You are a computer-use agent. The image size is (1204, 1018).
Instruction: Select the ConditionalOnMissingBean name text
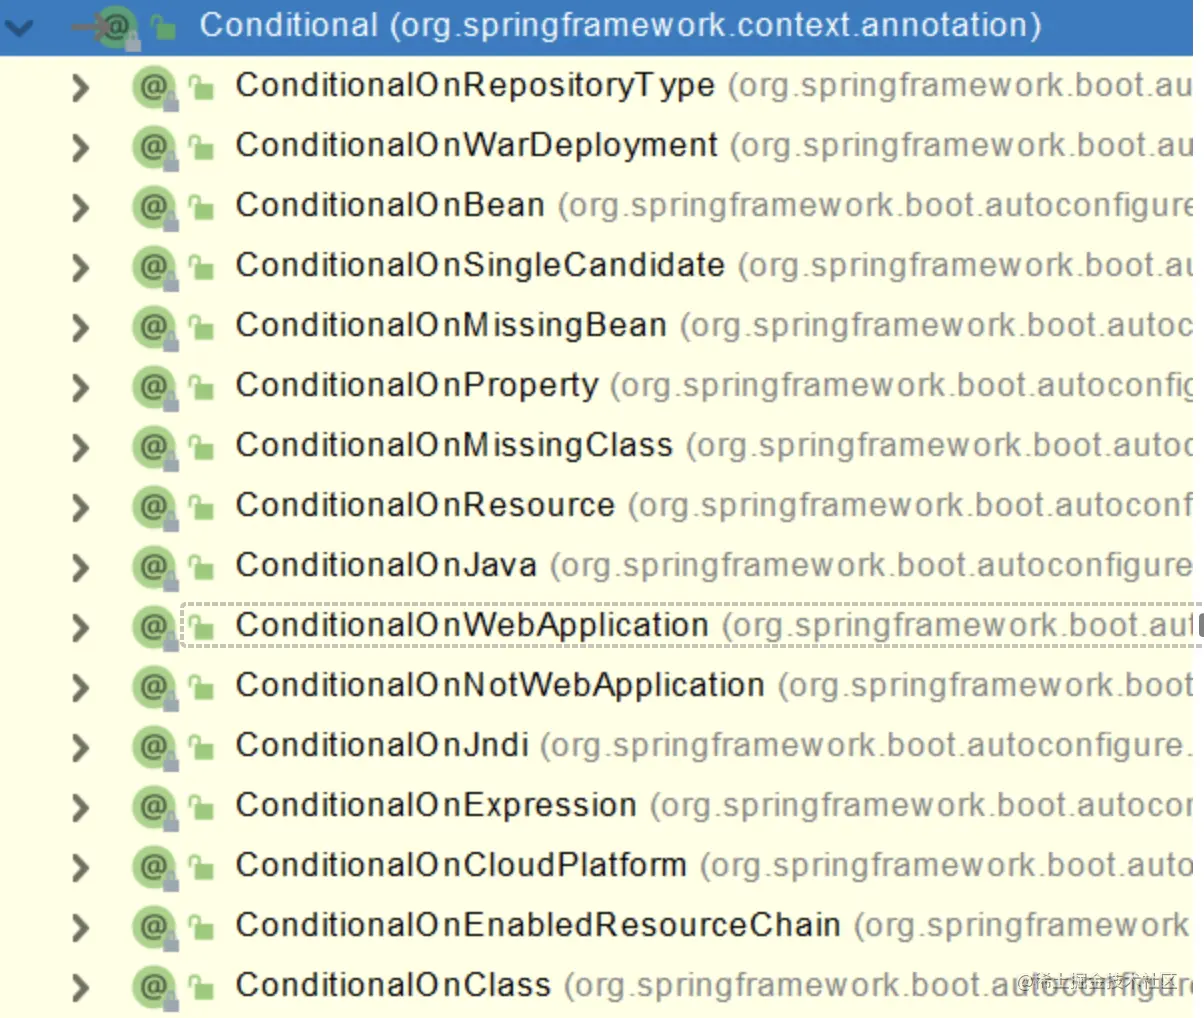point(451,326)
